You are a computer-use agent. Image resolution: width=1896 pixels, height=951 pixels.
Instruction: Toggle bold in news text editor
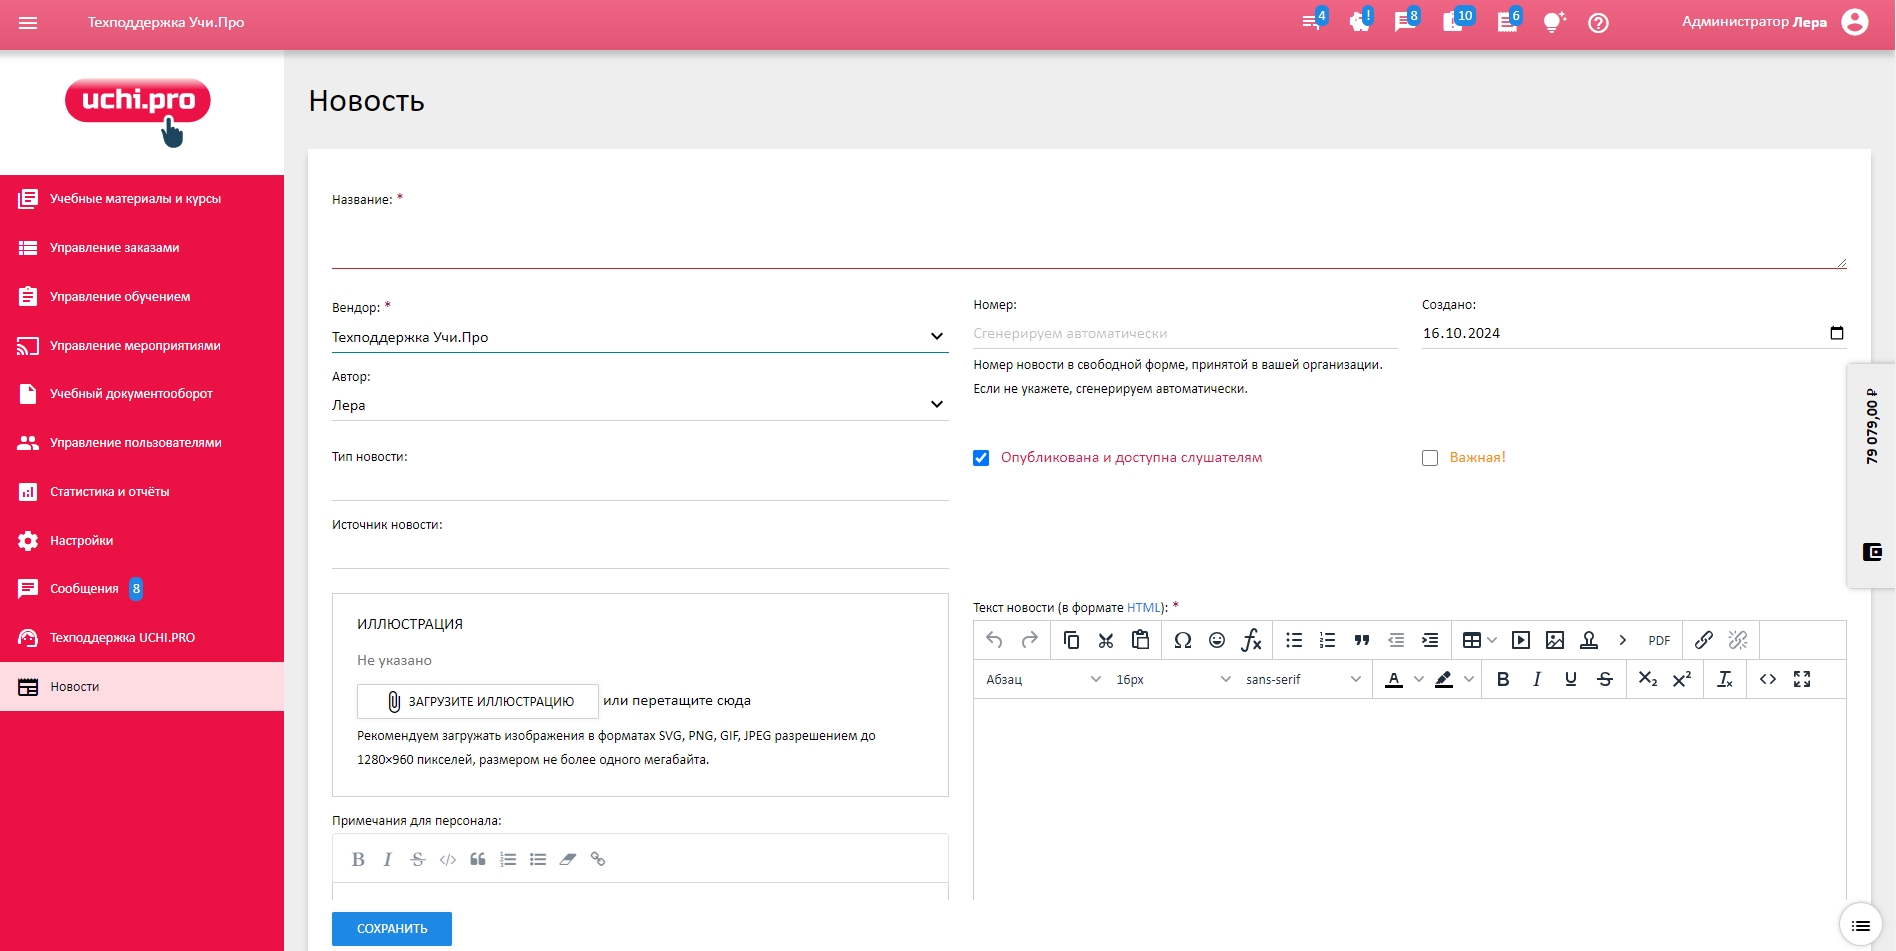1503,679
